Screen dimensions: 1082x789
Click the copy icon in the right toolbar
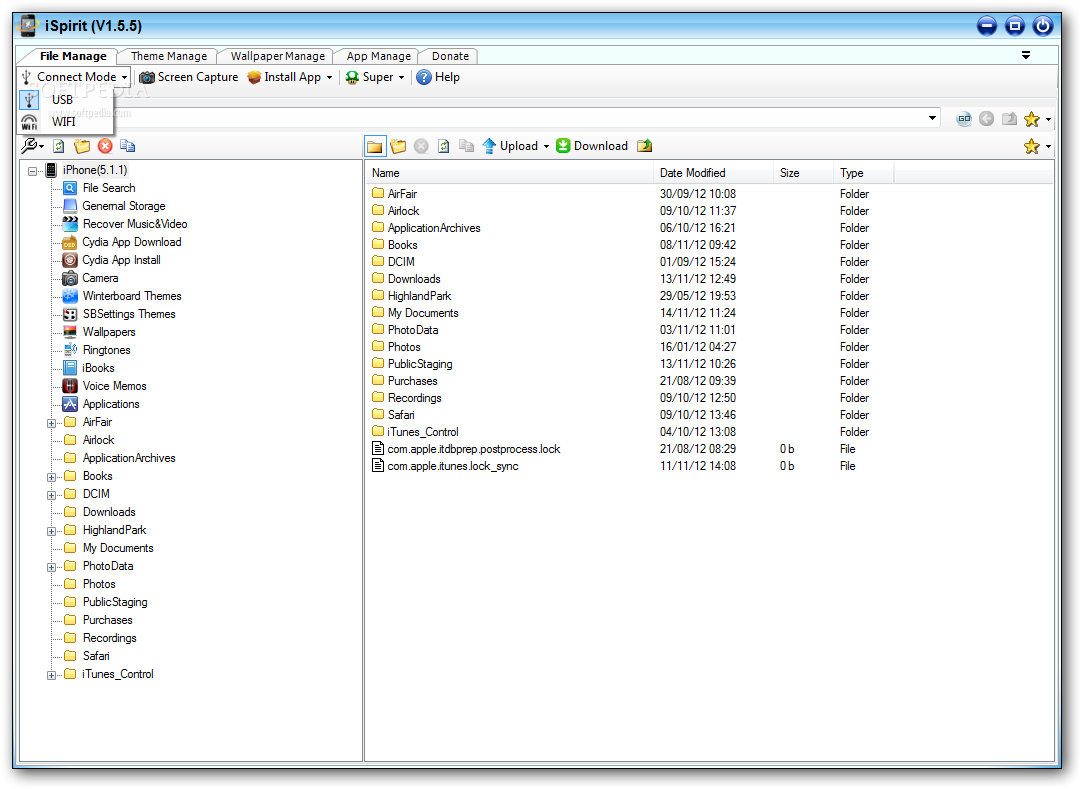[x=467, y=146]
